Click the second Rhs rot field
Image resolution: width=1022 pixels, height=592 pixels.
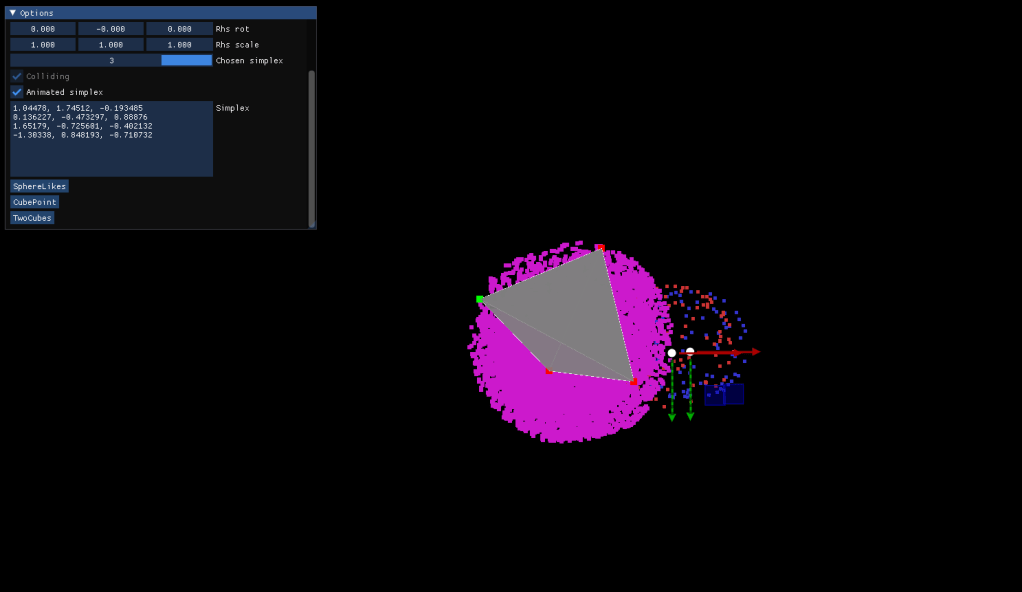point(111,29)
